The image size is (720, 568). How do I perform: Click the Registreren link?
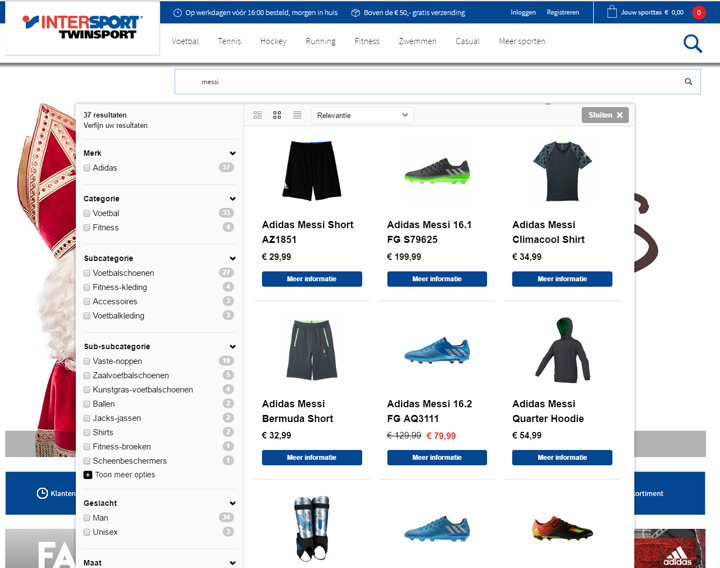click(562, 12)
